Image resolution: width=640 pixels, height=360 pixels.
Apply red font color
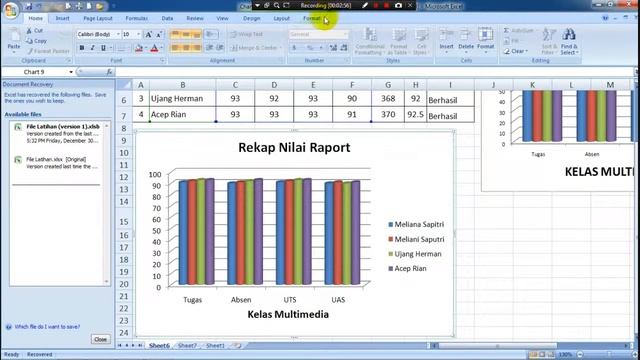[154, 48]
